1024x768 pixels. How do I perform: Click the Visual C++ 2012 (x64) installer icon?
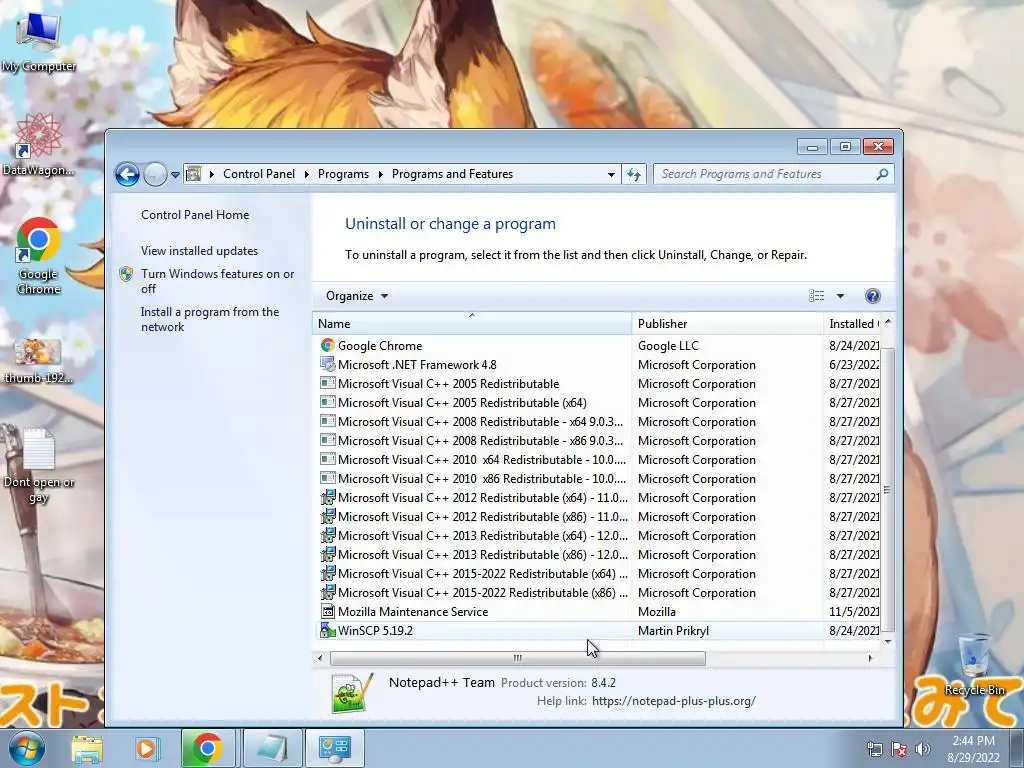[x=328, y=498]
